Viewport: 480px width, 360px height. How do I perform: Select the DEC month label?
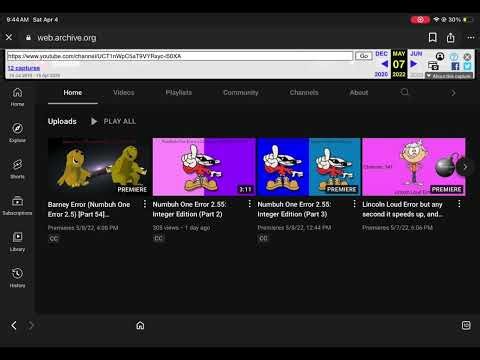point(381,54)
